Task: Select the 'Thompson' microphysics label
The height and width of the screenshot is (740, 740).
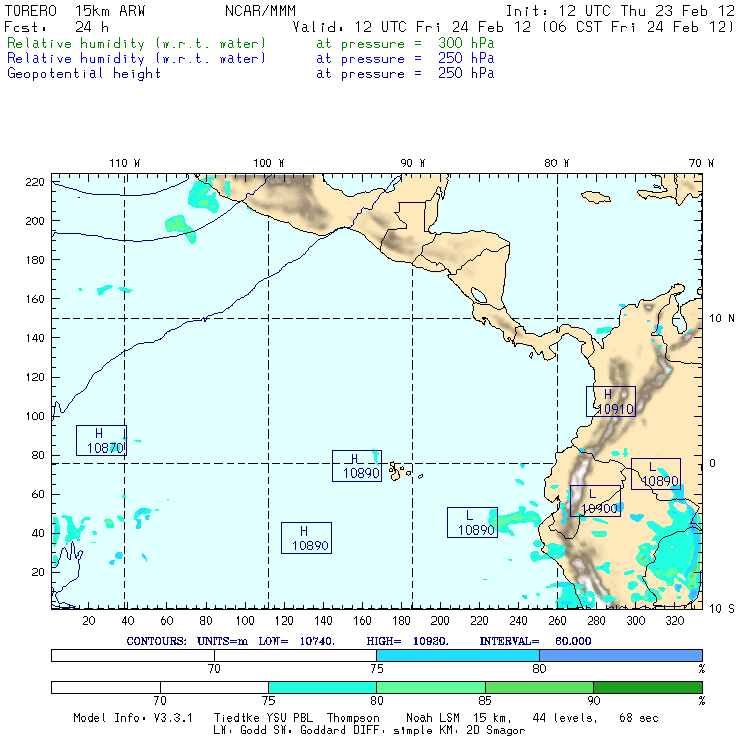Action: click(x=353, y=718)
